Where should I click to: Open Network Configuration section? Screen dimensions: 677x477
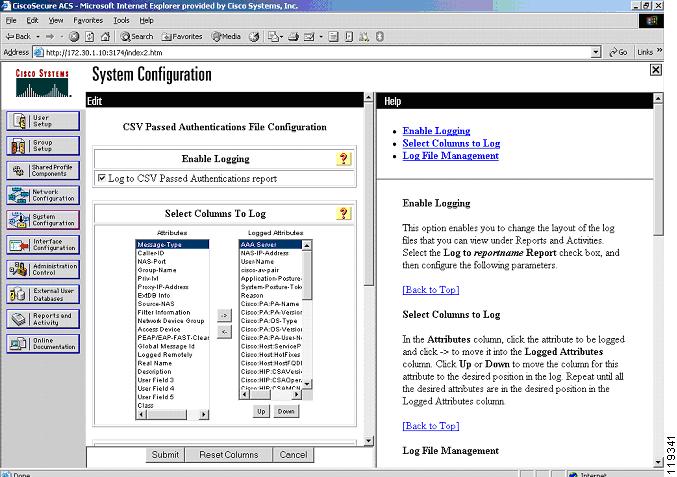tap(43, 195)
